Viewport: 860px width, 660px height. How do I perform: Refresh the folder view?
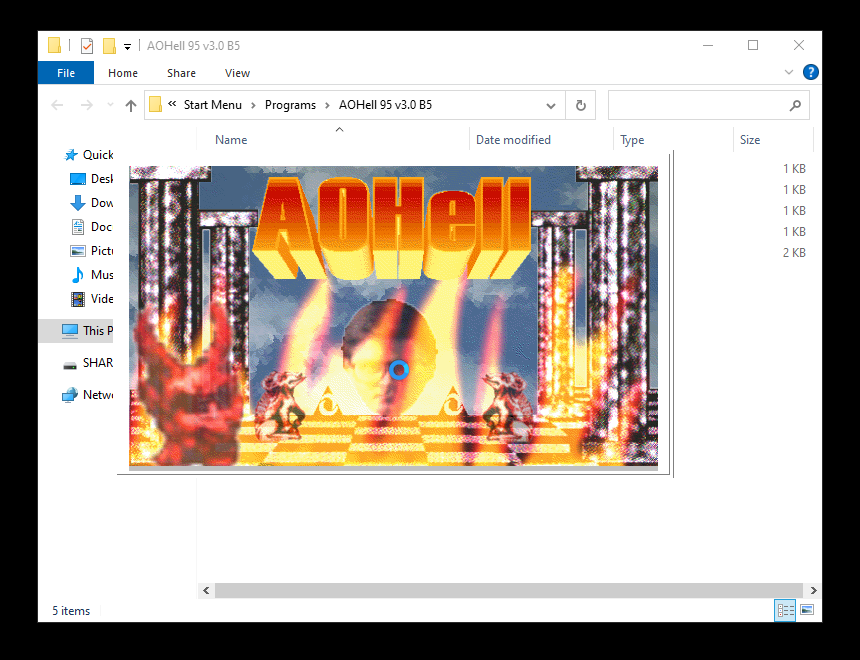click(581, 104)
